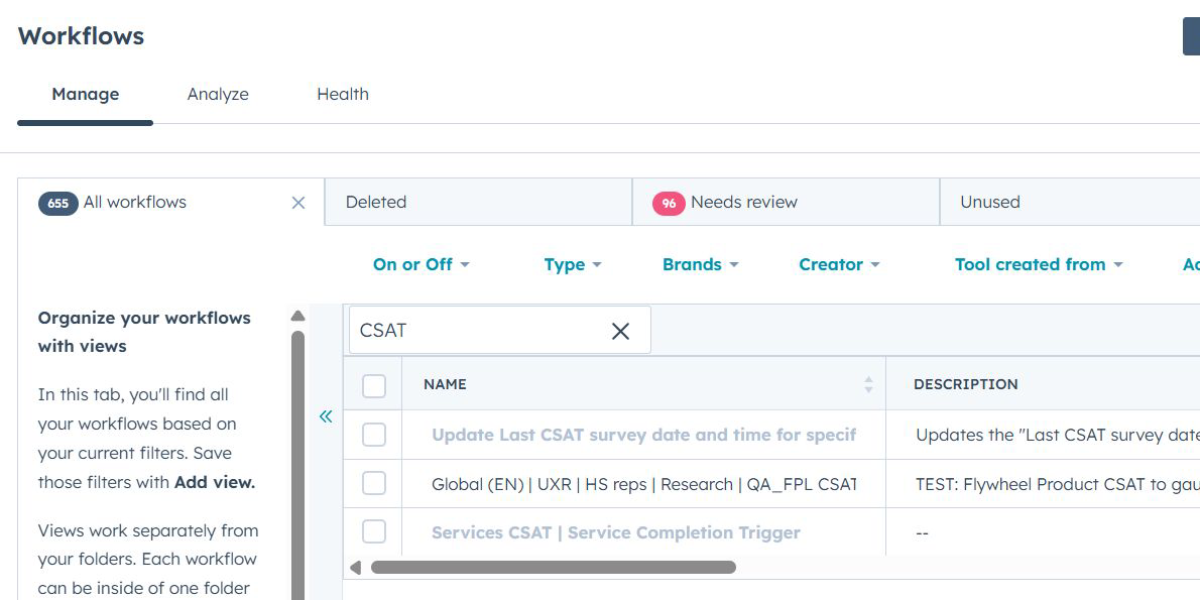Switch to the Analyze tab
1200x600 pixels.
(218, 94)
